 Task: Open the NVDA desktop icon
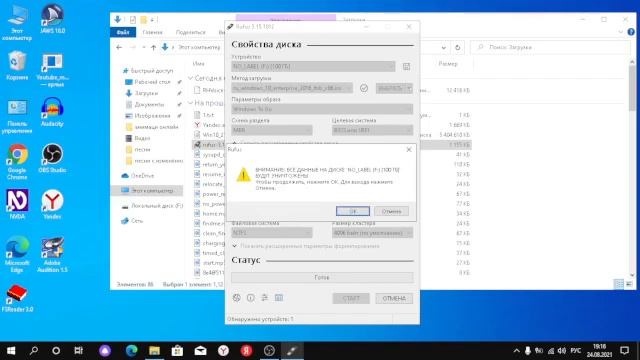coord(17,205)
